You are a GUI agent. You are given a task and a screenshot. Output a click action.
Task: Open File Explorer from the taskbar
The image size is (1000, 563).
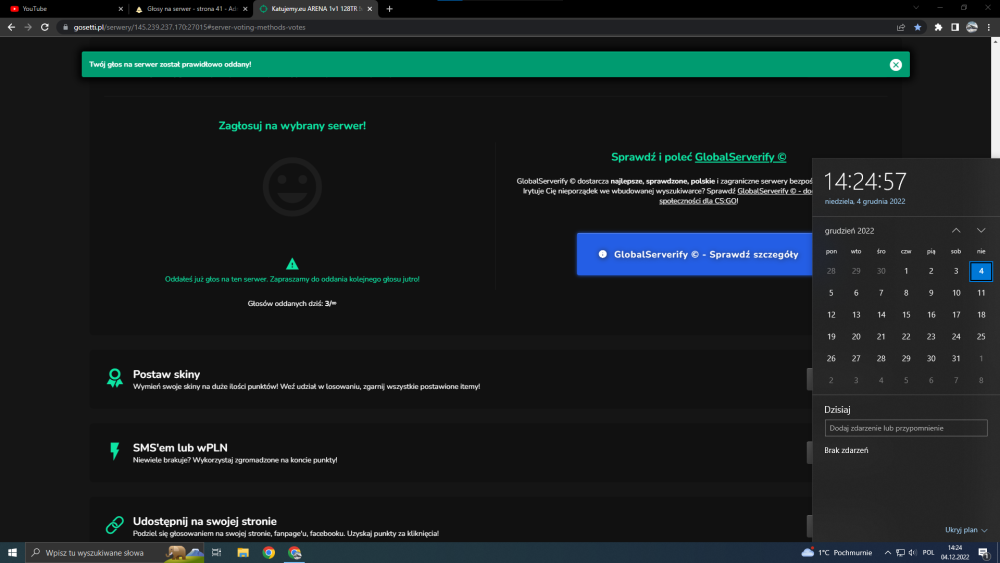(243, 552)
